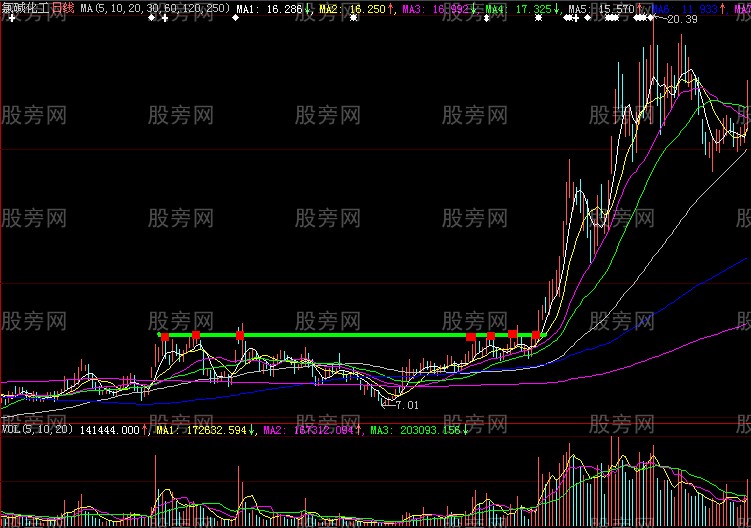Click the diamond info marker under the MA4 label
751x528 pixels.
click(x=487, y=18)
